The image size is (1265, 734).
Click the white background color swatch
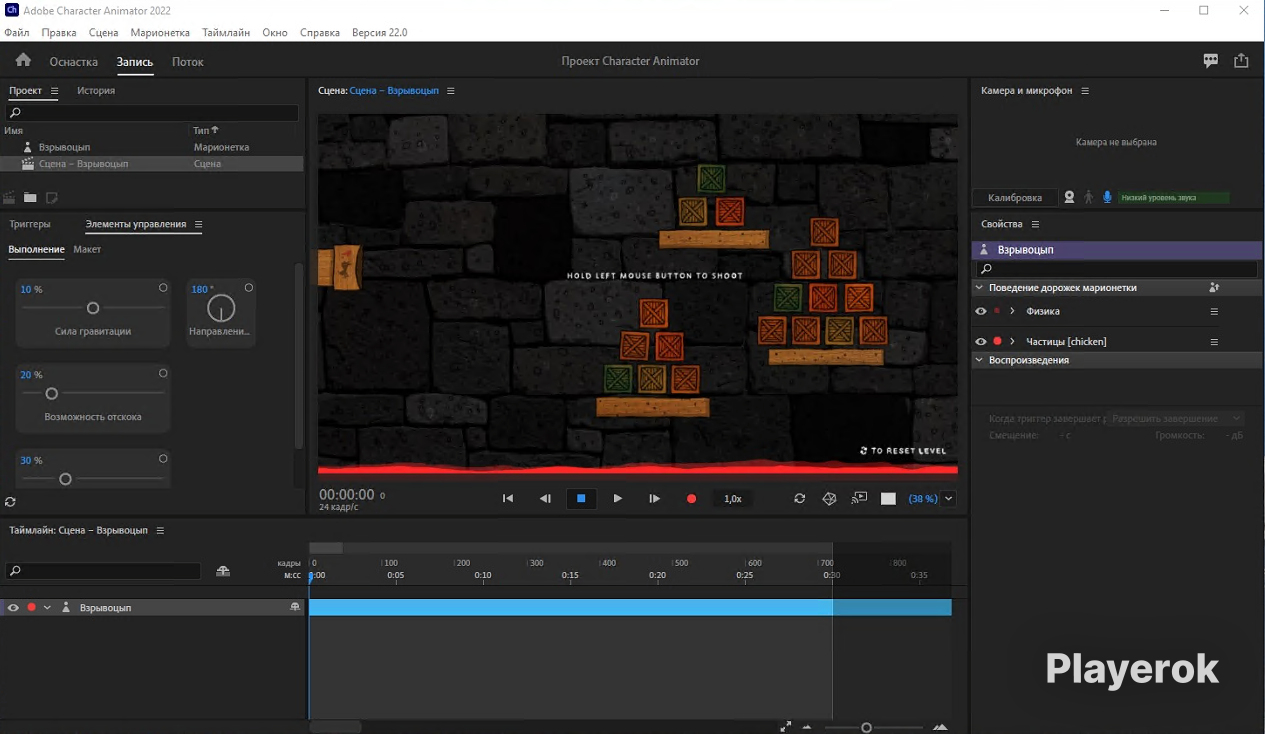(x=888, y=498)
